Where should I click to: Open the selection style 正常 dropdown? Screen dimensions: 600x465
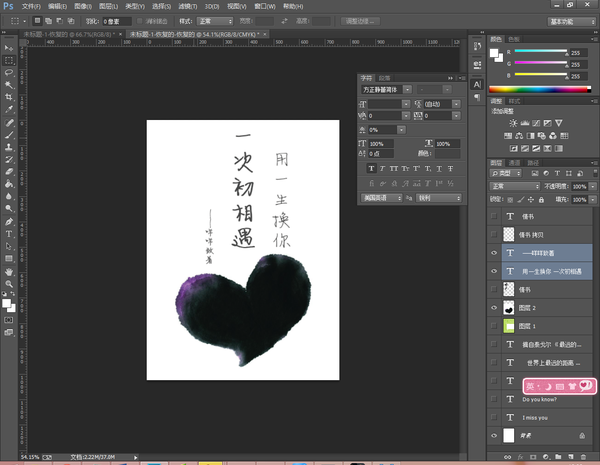(x=215, y=21)
